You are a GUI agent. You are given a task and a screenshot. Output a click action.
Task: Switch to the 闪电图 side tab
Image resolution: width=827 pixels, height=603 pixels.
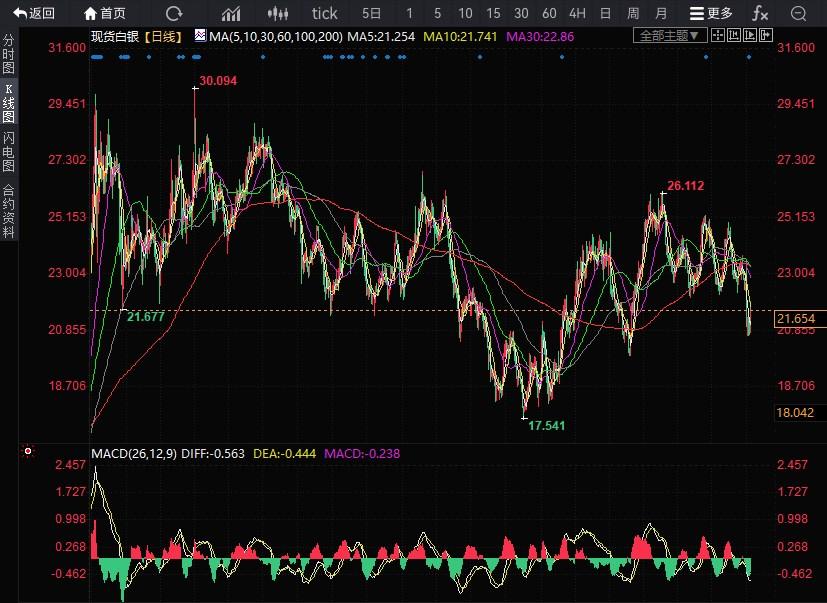point(9,151)
